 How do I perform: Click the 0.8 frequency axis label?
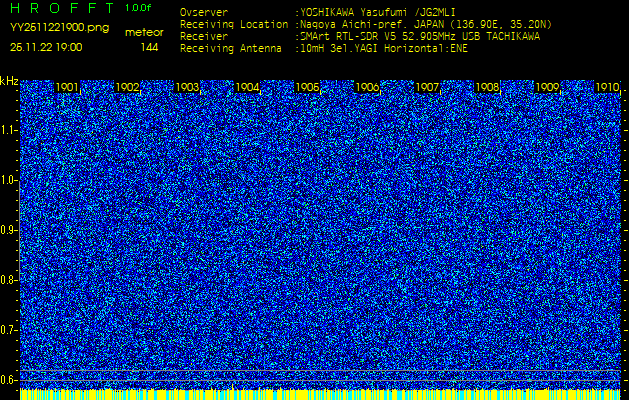pos(8,280)
